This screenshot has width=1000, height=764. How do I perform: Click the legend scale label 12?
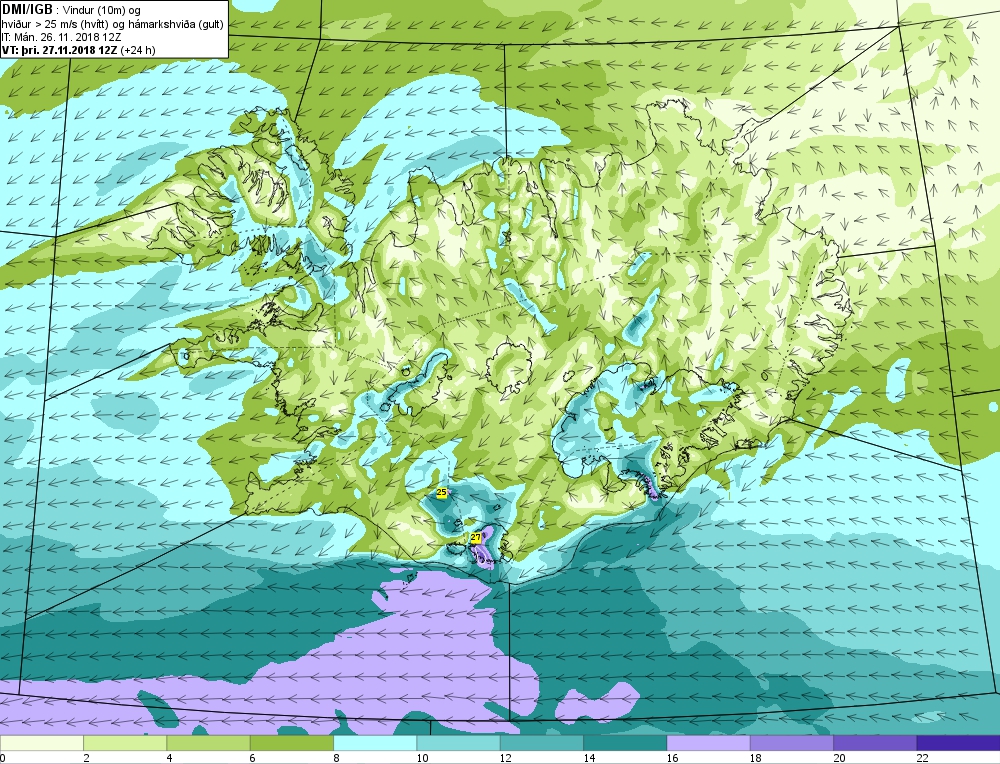pos(506,758)
